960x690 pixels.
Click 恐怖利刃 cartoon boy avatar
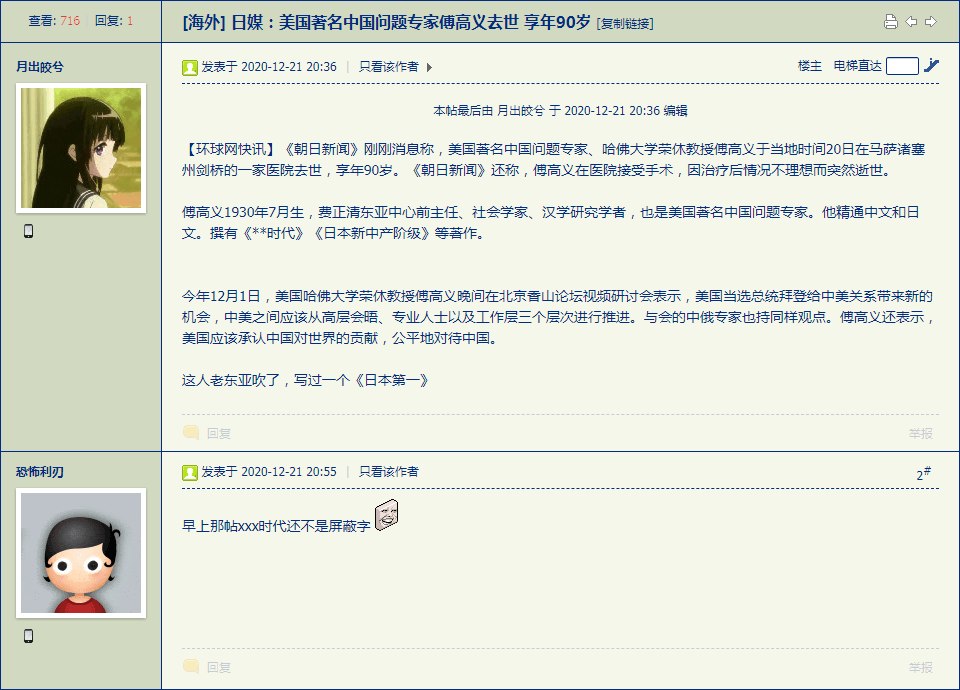coord(81,553)
